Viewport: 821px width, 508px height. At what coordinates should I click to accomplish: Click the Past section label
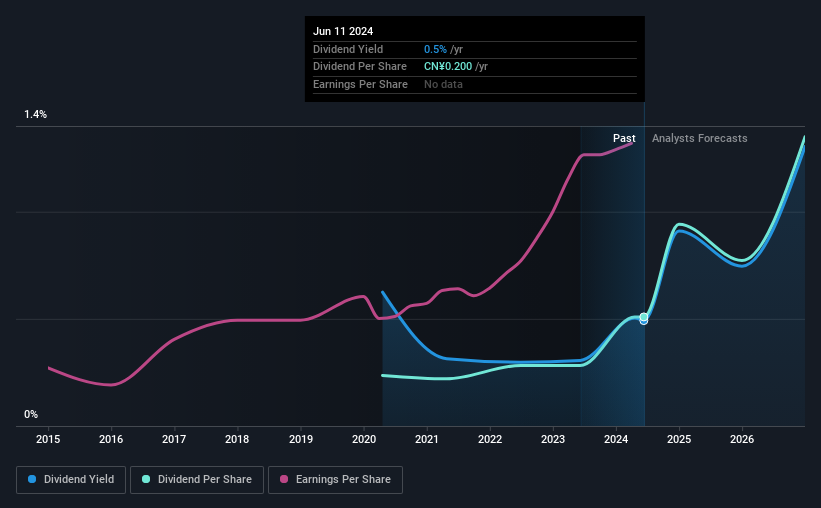coord(624,138)
